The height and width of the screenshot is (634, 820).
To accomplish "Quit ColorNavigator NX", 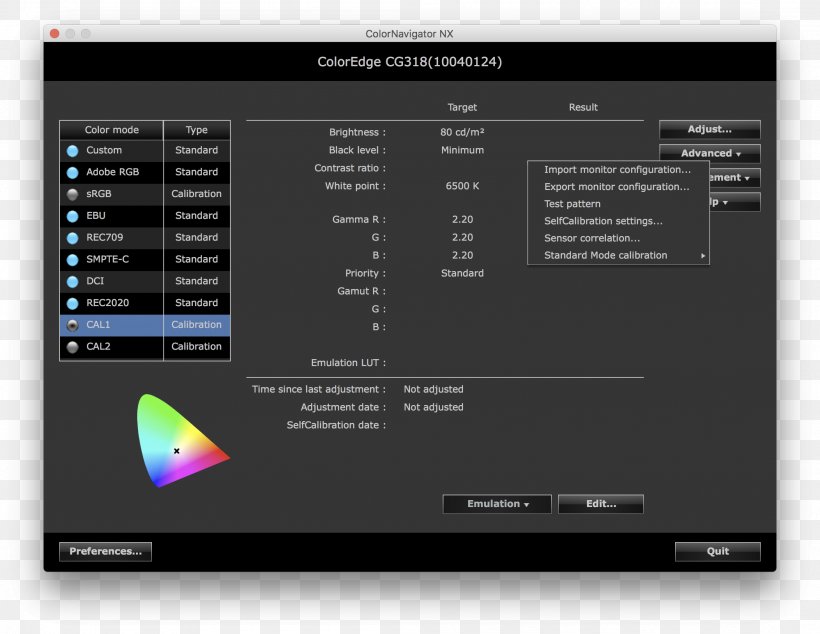I will tap(718, 551).
